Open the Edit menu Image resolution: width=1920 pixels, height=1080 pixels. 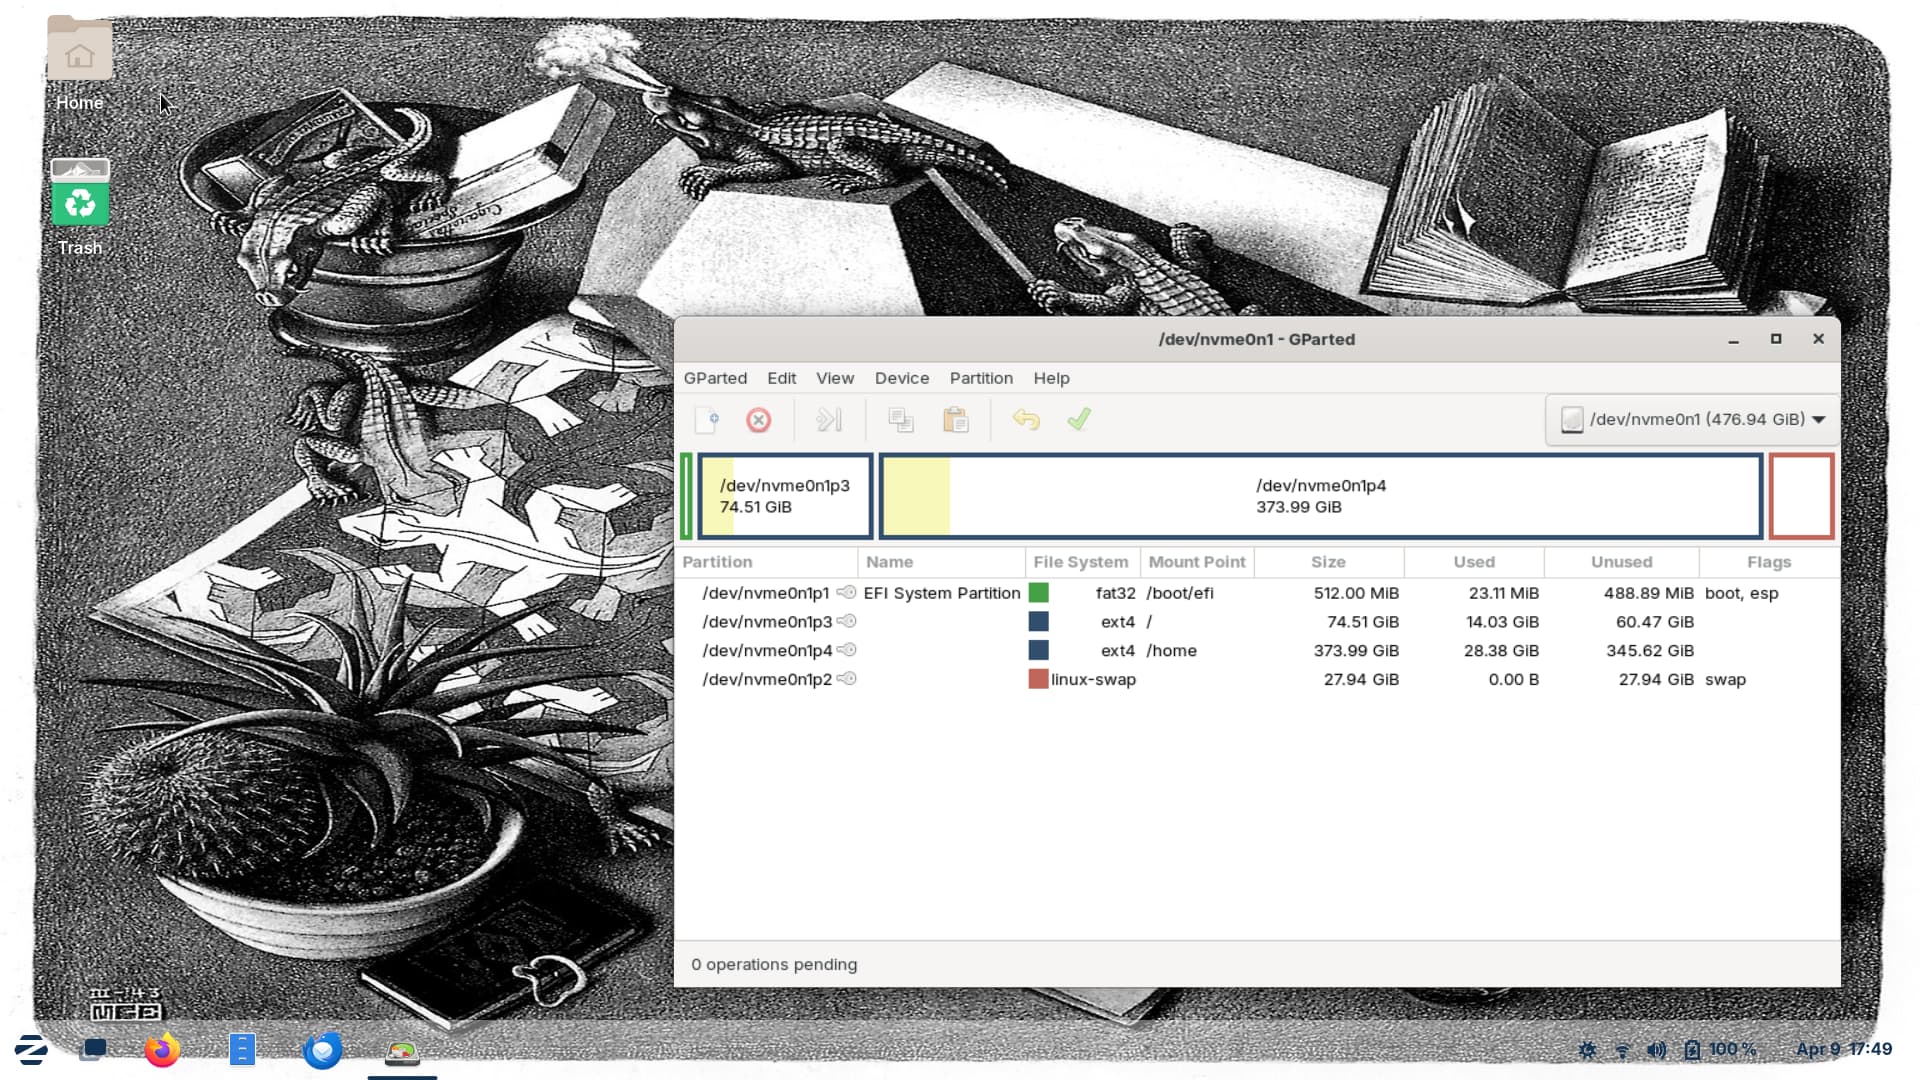point(782,378)
